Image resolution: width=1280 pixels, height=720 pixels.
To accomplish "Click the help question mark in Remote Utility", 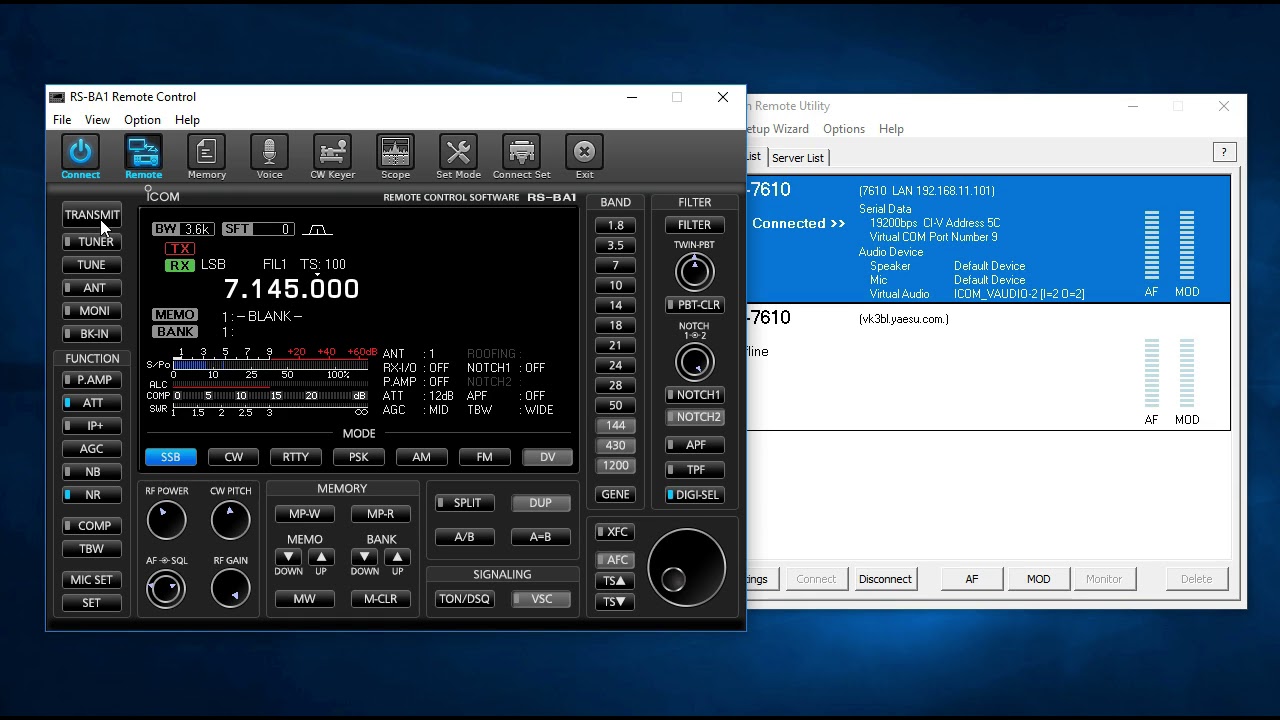I will [1224, 152].
